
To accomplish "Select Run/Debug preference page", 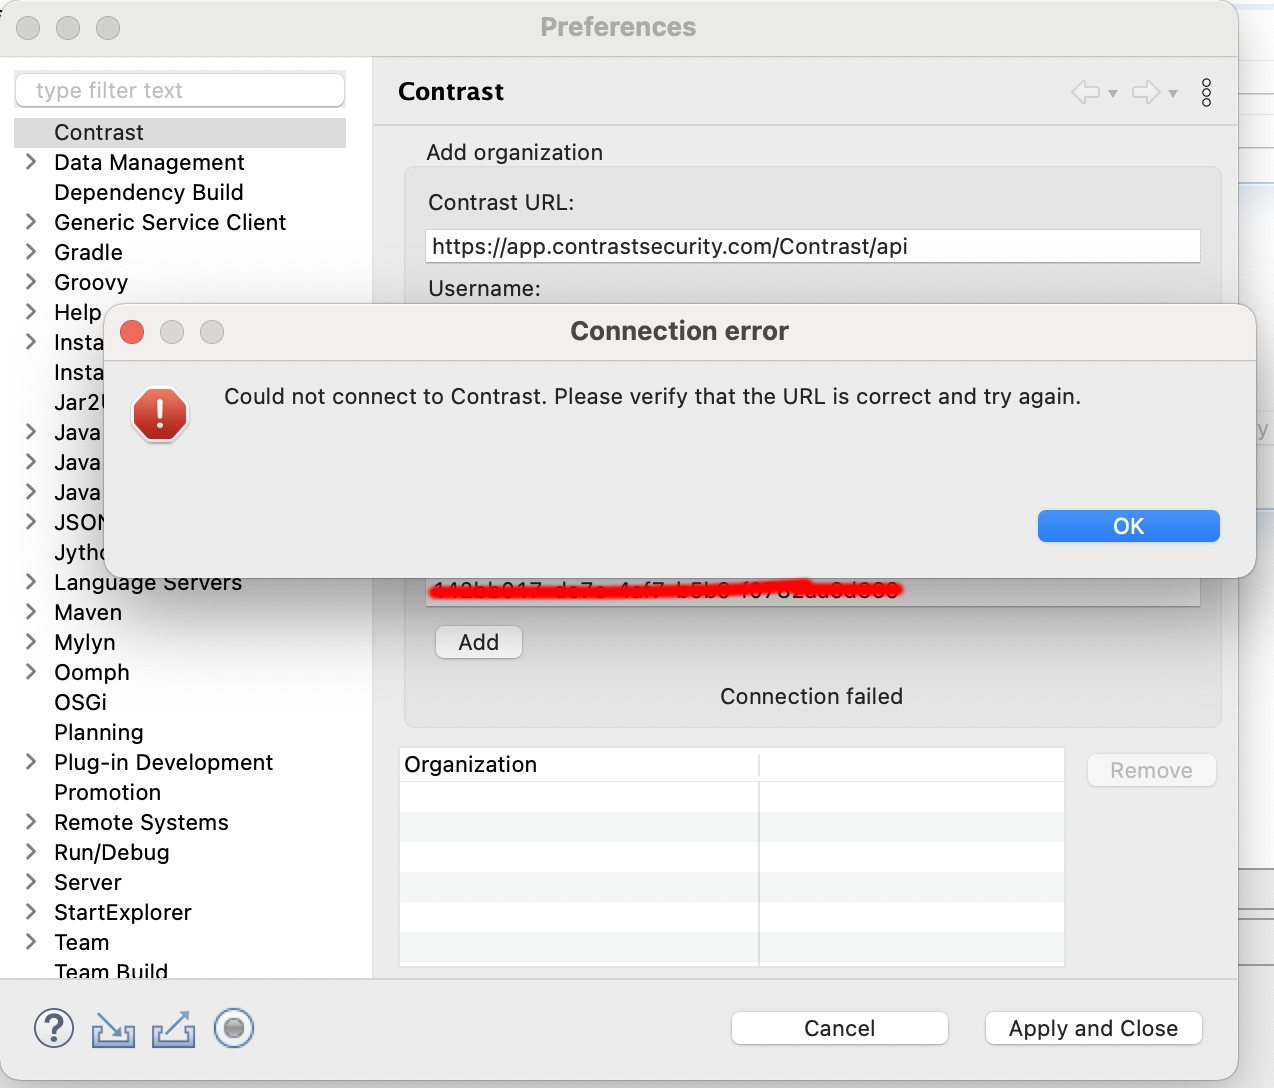I will click(x=112, y=852).
